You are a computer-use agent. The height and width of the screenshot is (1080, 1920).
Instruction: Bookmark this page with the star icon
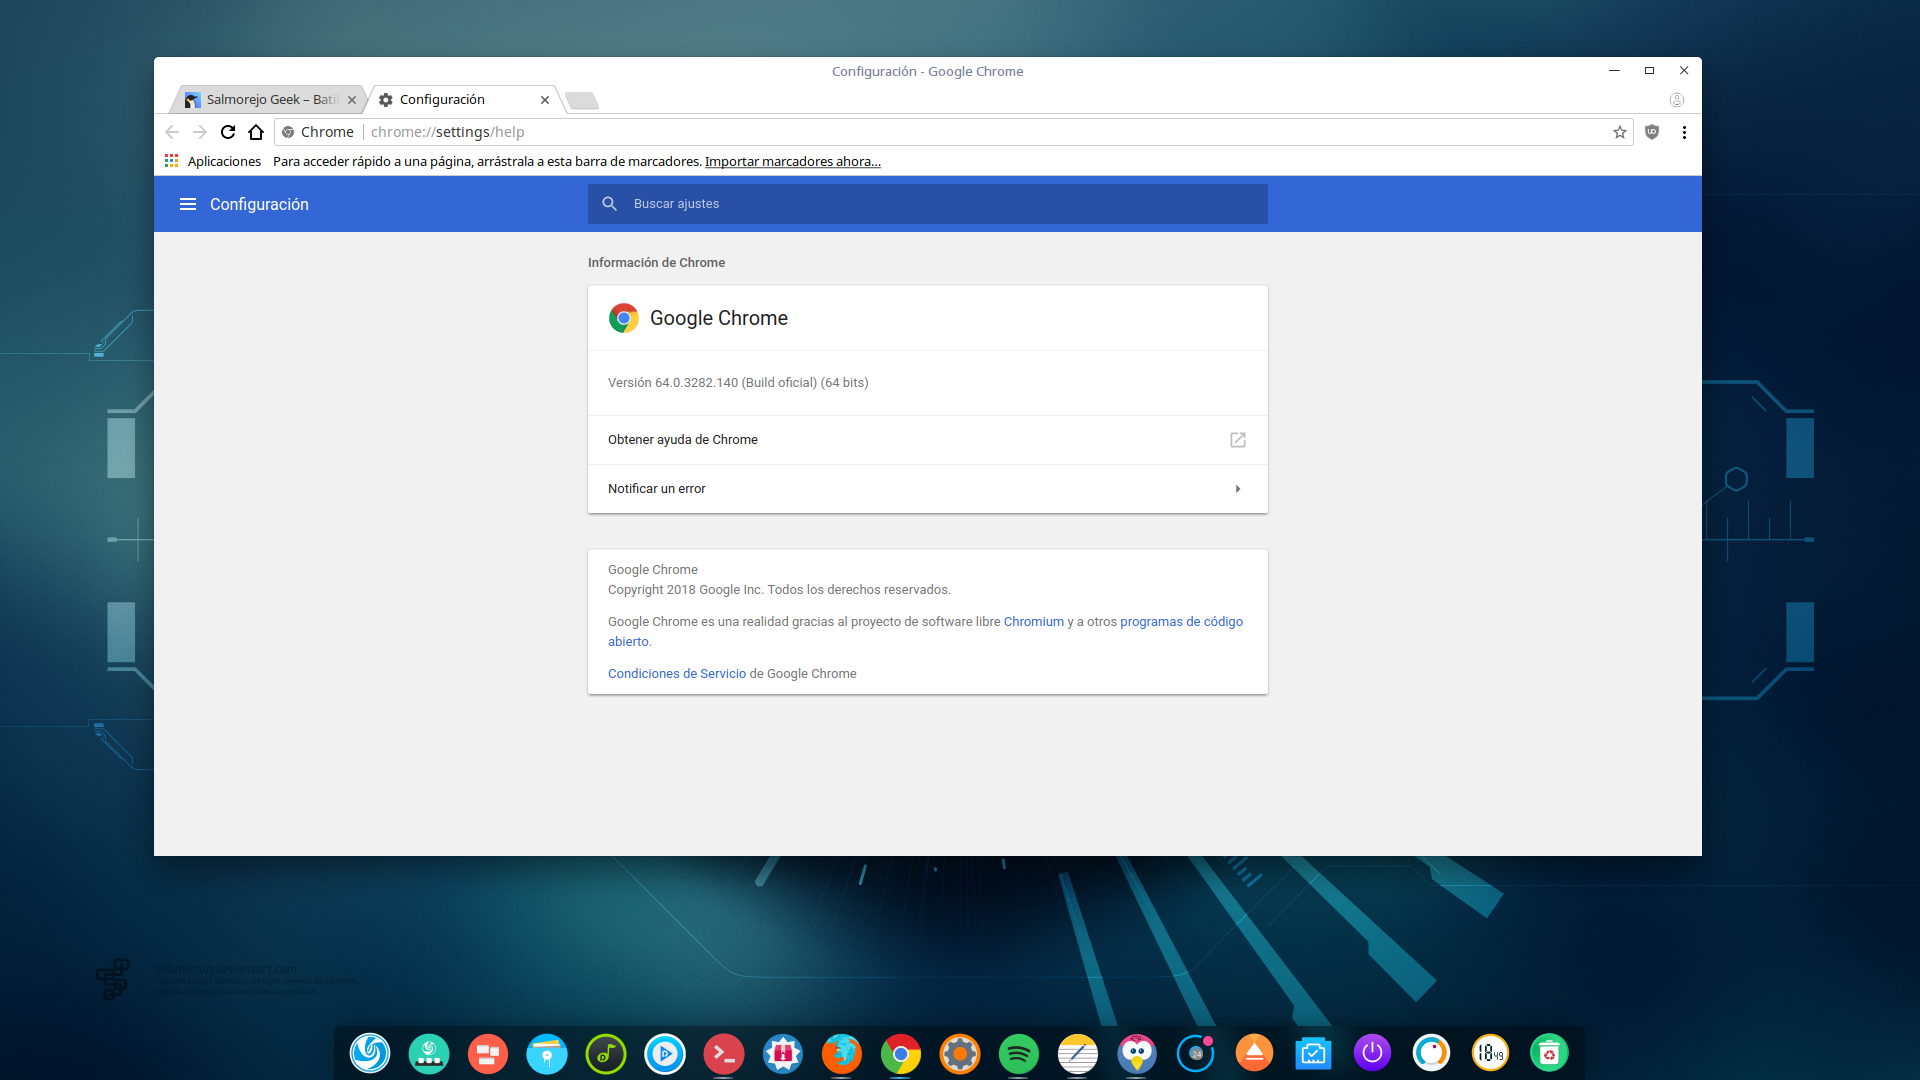pyautogui.click(x=1619, y=132)
